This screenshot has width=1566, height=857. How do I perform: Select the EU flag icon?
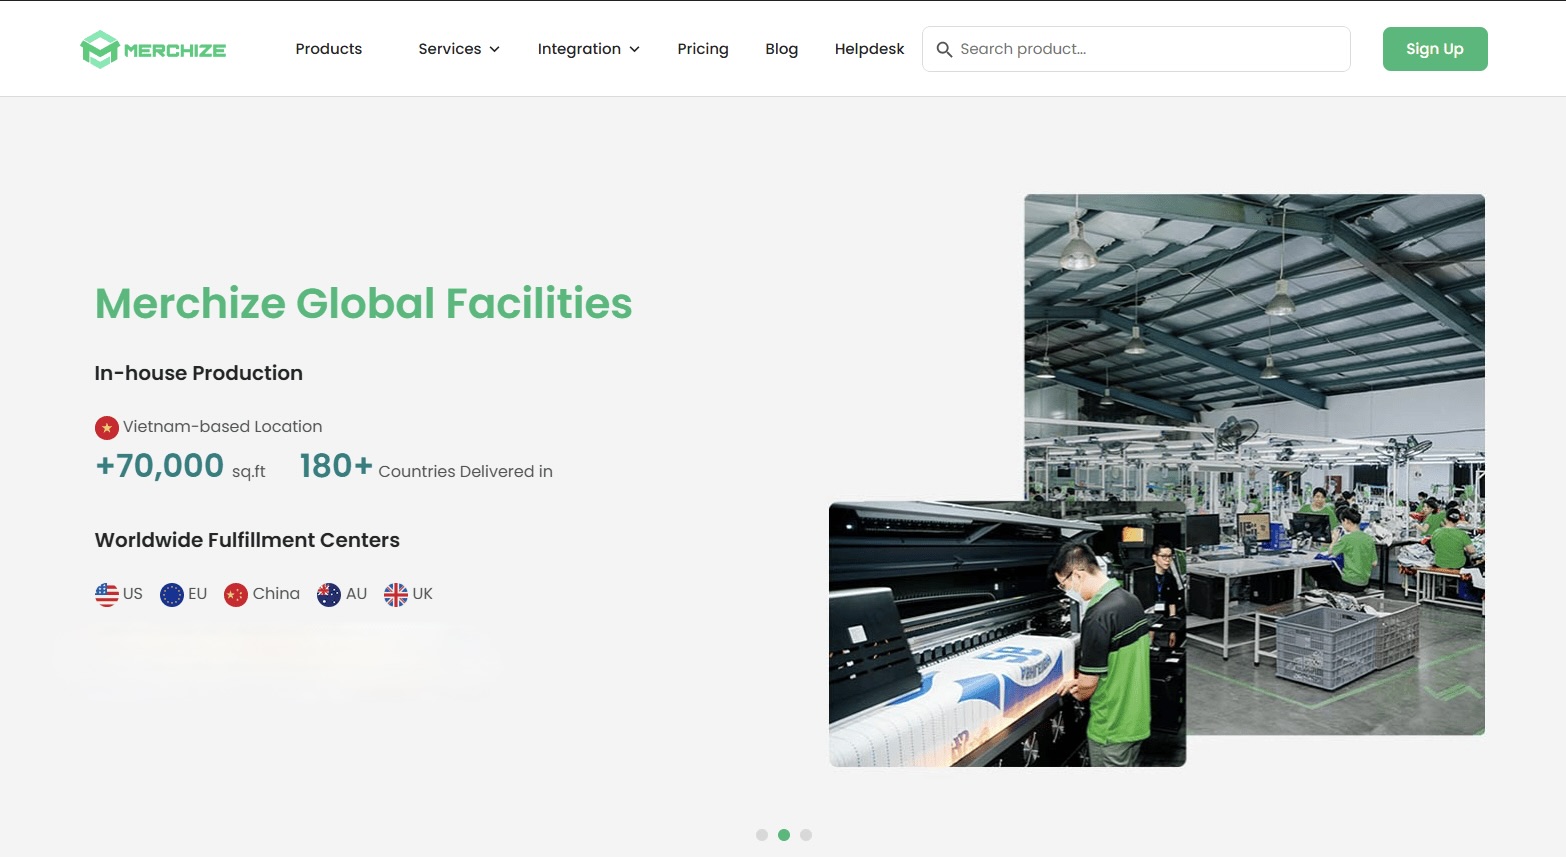(172, 595)
